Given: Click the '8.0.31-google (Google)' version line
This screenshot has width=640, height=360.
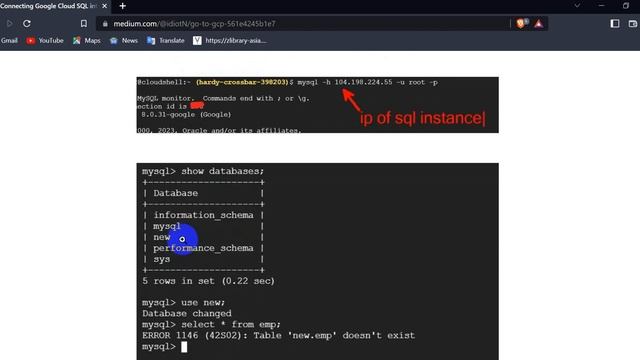Looking at the screenshot, I should click(186, 114).
